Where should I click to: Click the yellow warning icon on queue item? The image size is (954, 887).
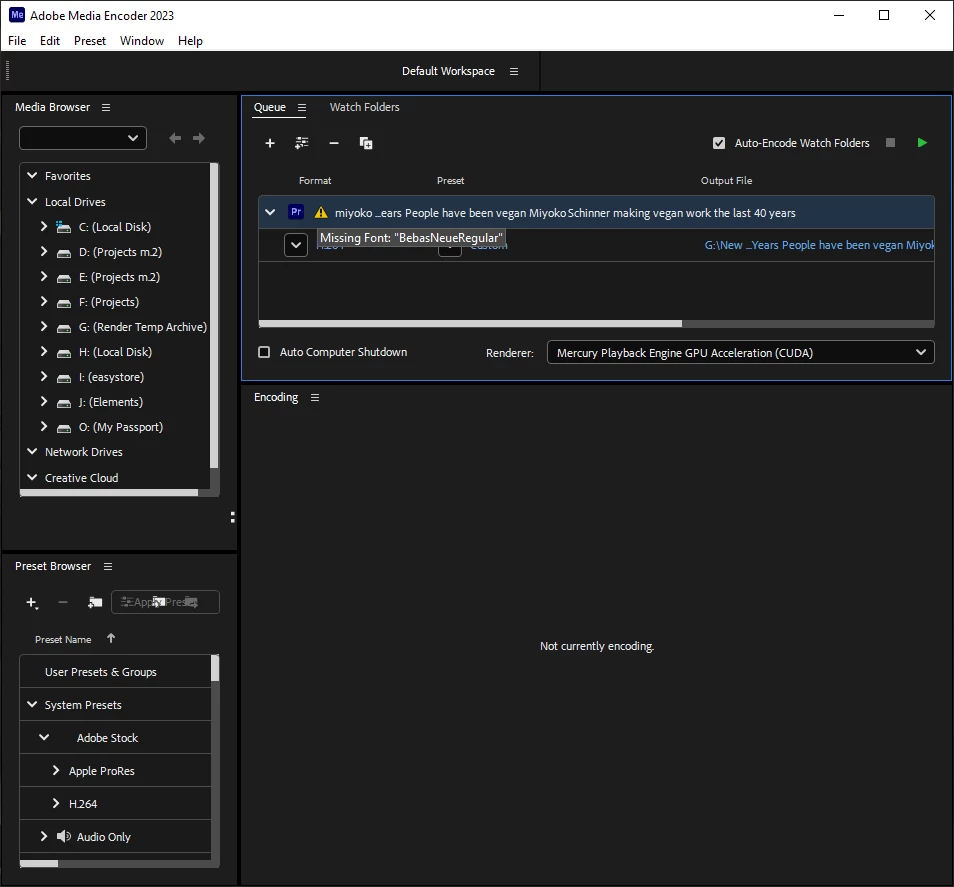[x=321, y=212]
